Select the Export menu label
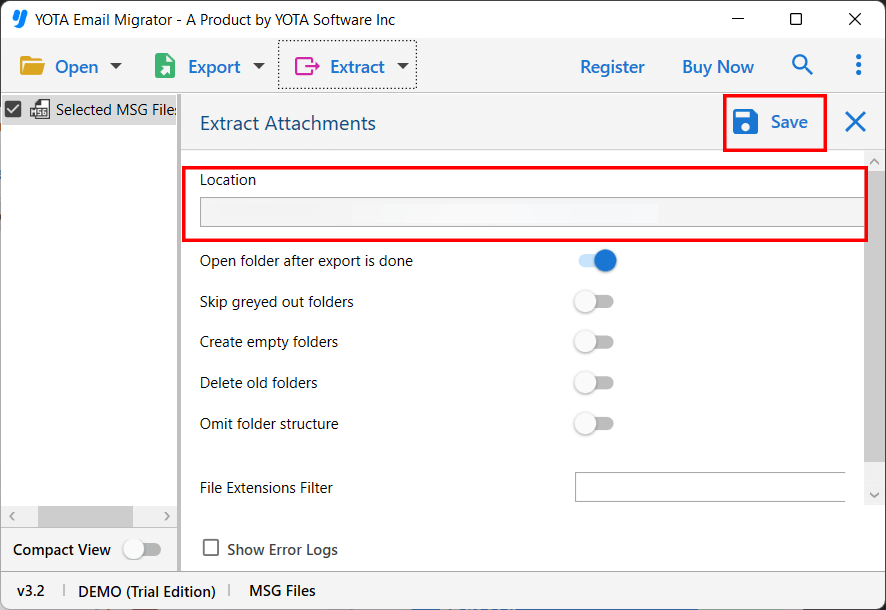Viewport: 886px width, 610px height. [x=214, y=67]
